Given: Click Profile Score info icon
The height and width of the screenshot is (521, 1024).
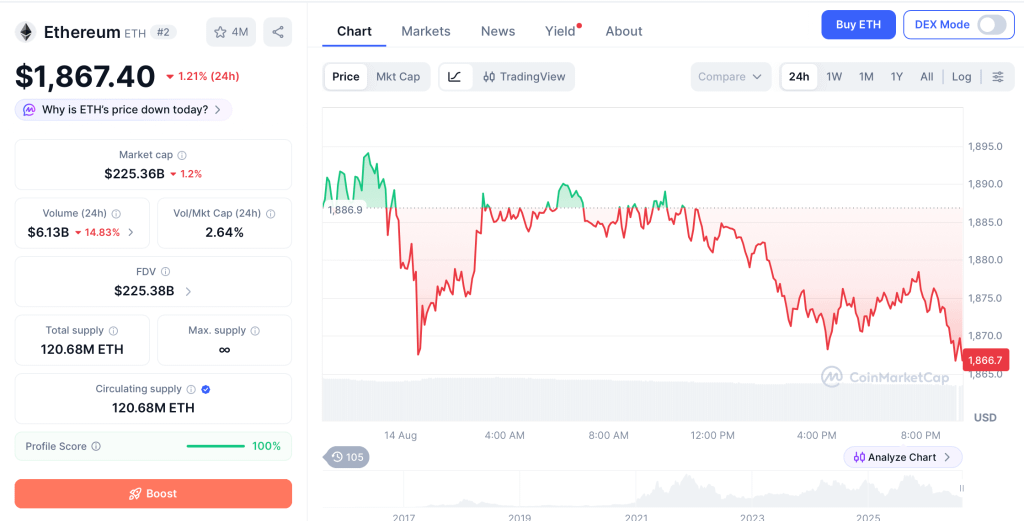Looking at the screenshot, I should pos(96,447).
